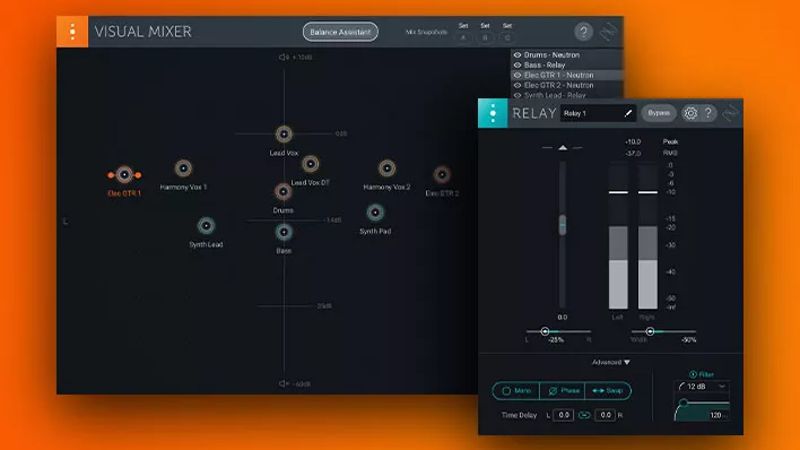Click Balance Assistant button
800x450 pixels.
[x=340, y=32]
